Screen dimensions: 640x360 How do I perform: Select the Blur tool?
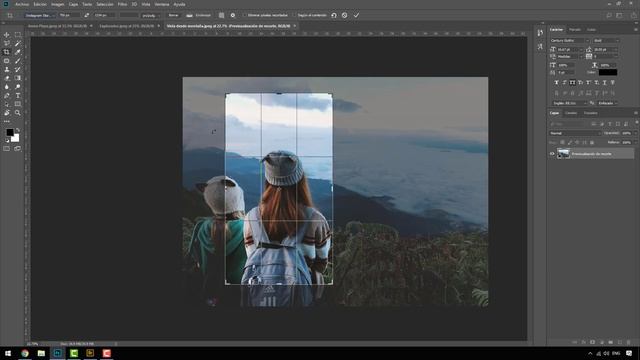[7, 87]
